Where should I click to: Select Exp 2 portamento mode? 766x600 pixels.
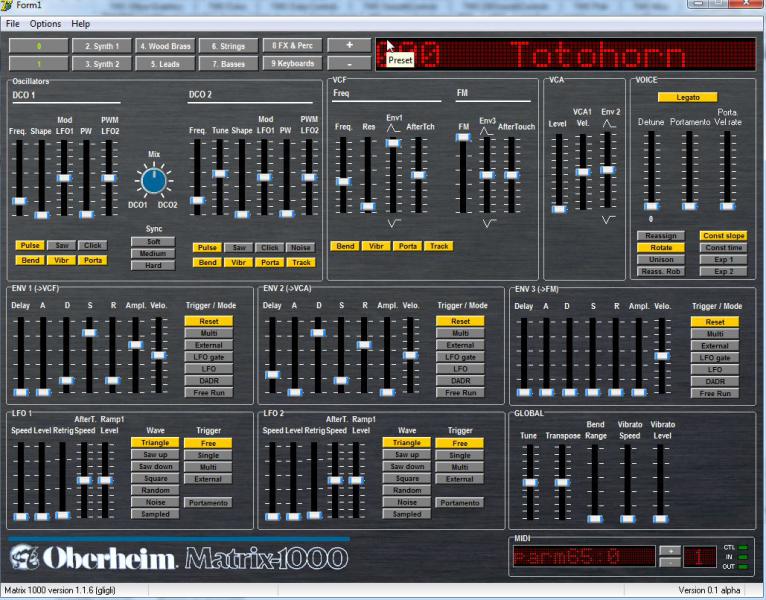coord(723,271)
